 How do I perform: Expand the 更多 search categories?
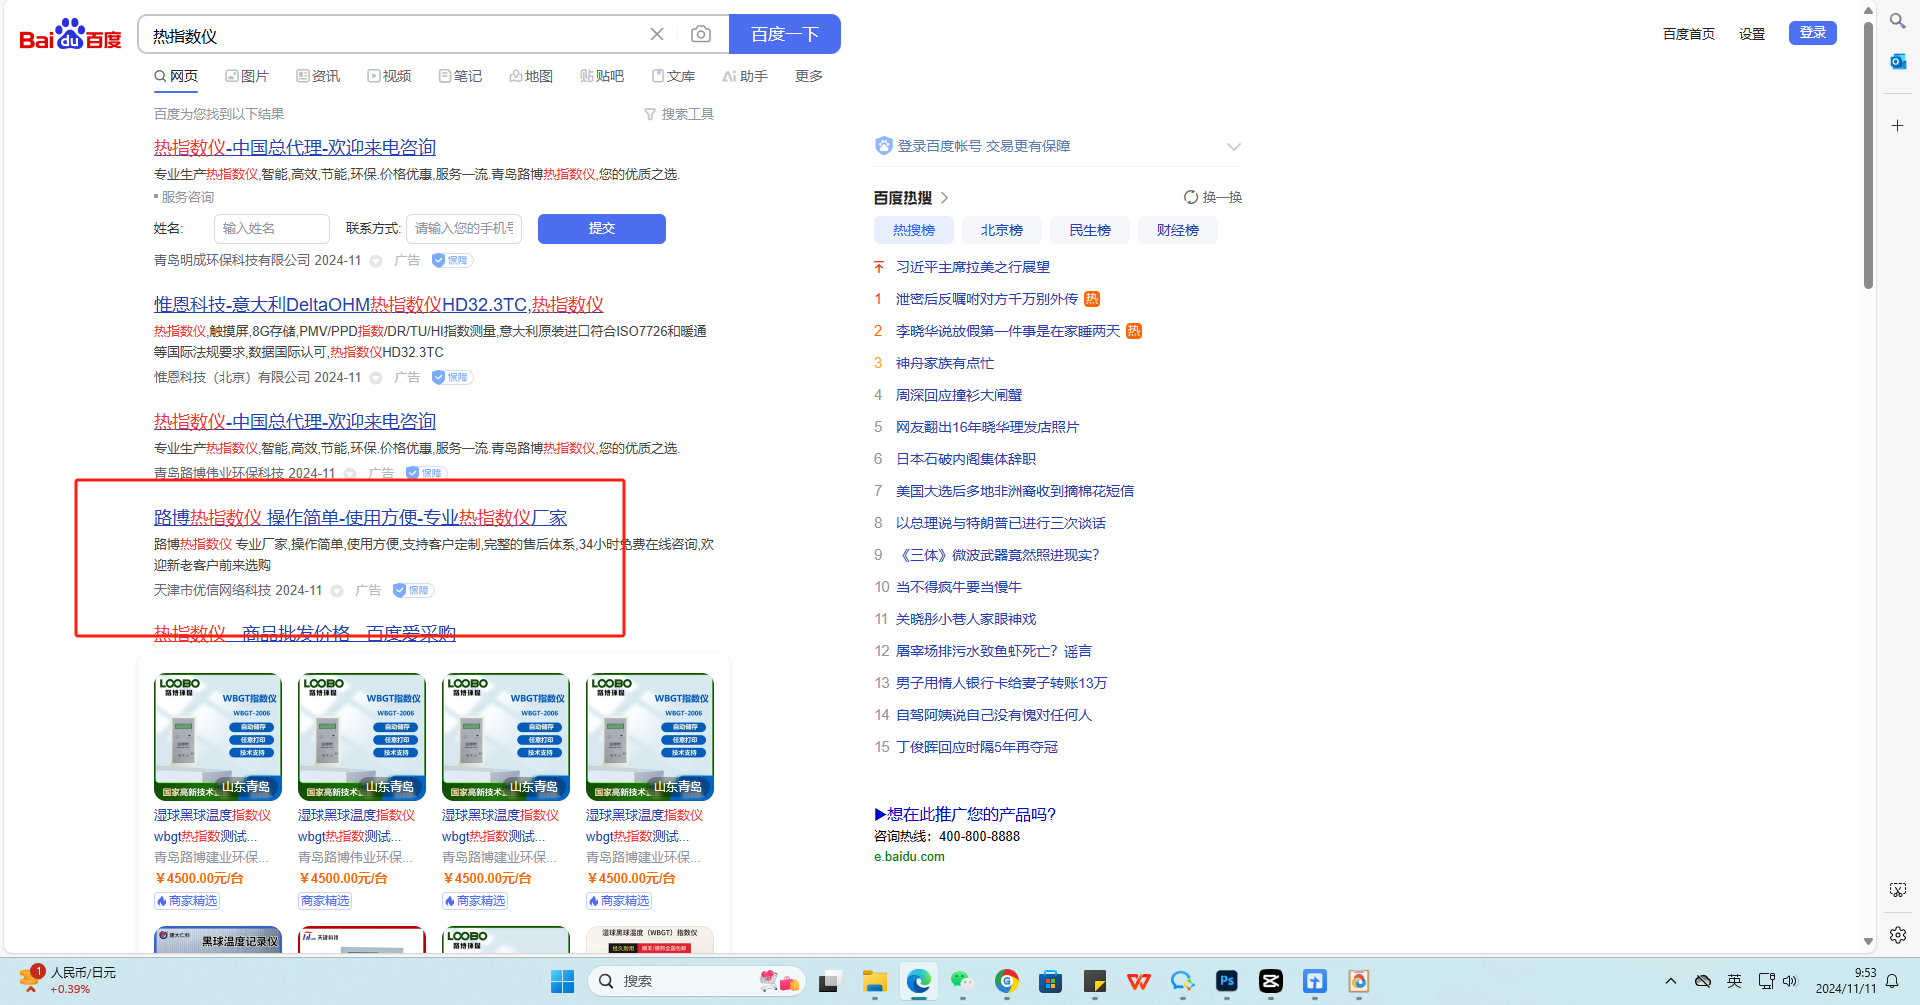click(808, 77)
